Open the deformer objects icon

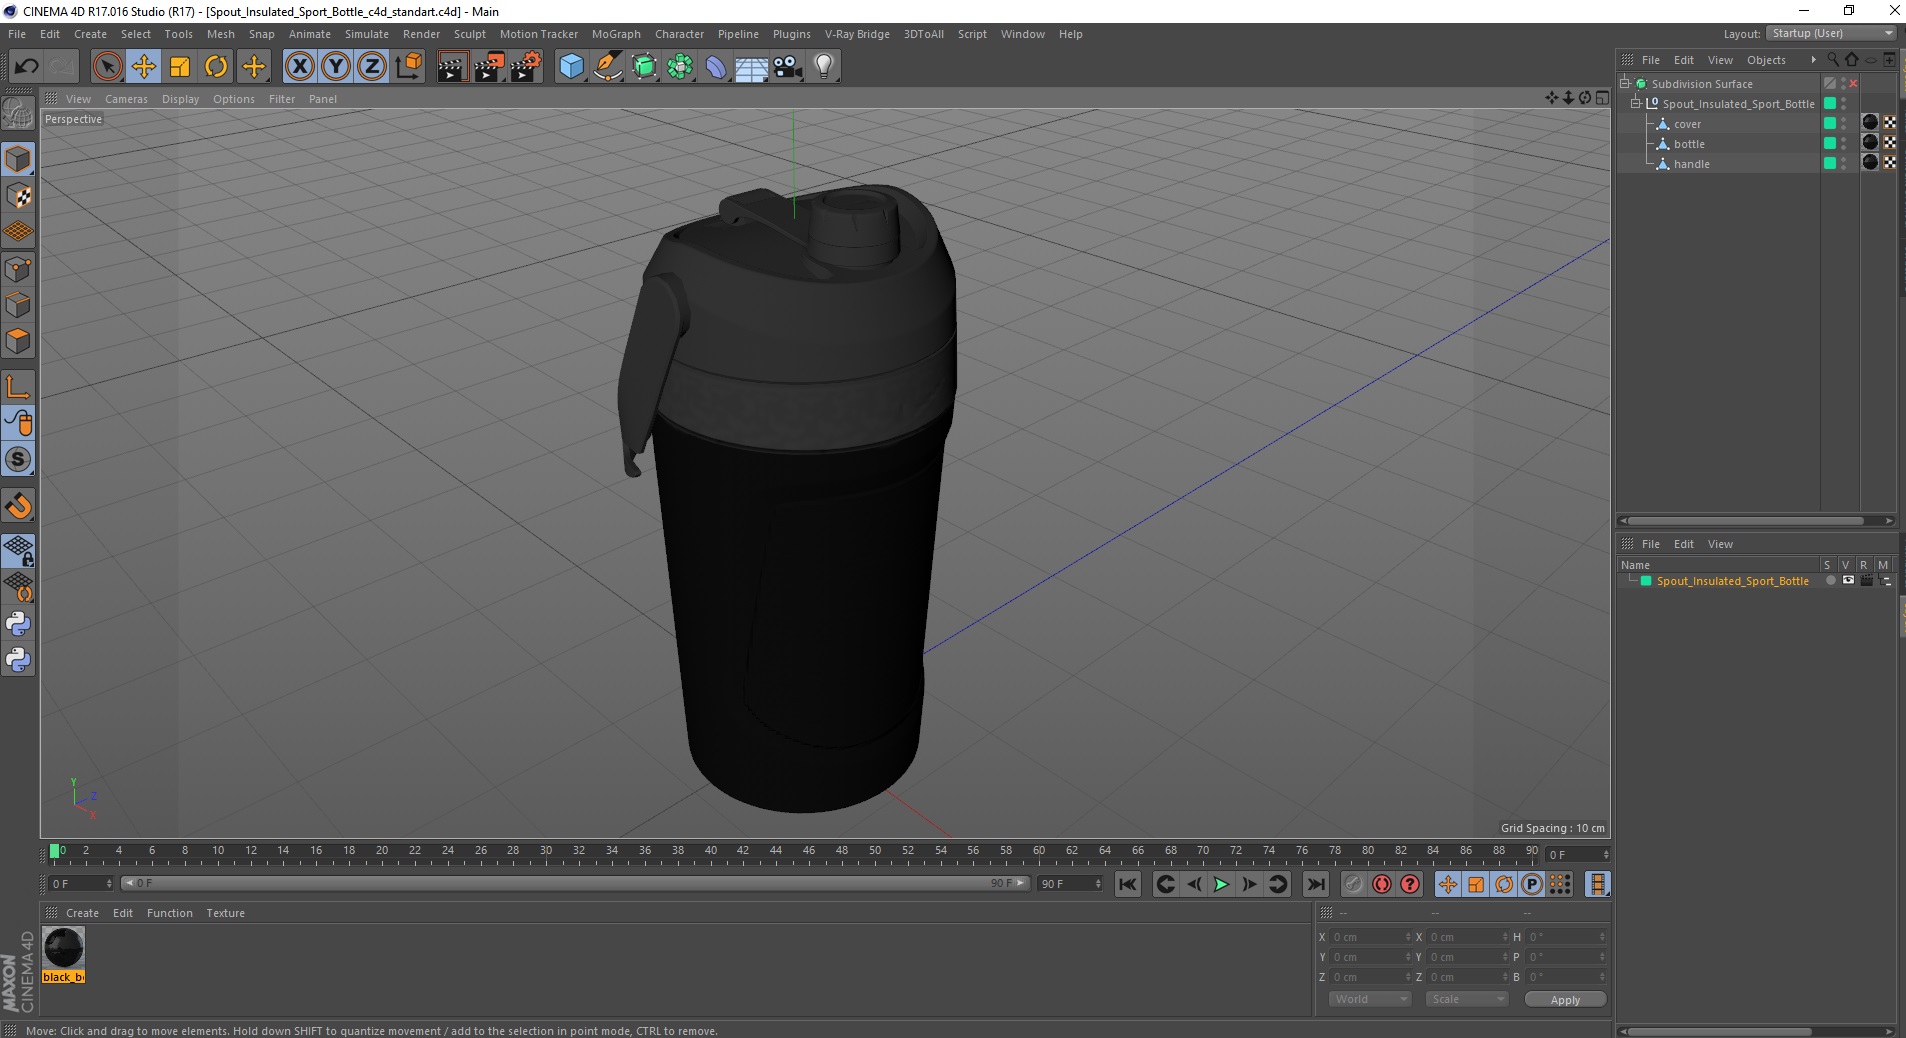pos(716,67)
